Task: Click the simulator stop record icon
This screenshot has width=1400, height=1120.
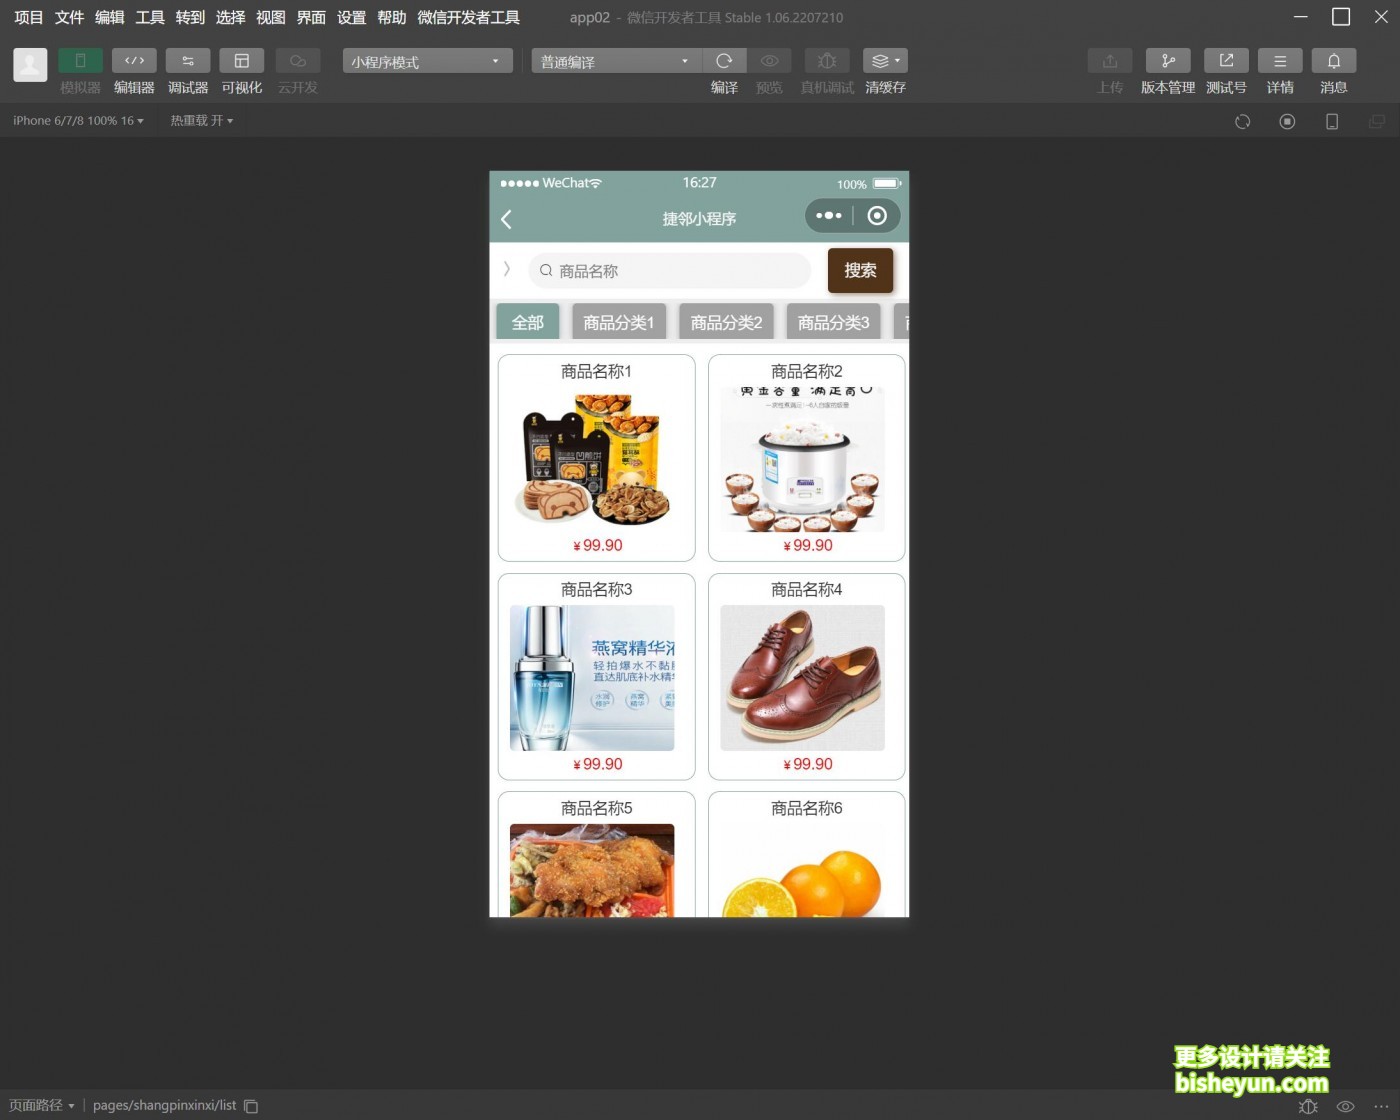Action: (1287, 121)
